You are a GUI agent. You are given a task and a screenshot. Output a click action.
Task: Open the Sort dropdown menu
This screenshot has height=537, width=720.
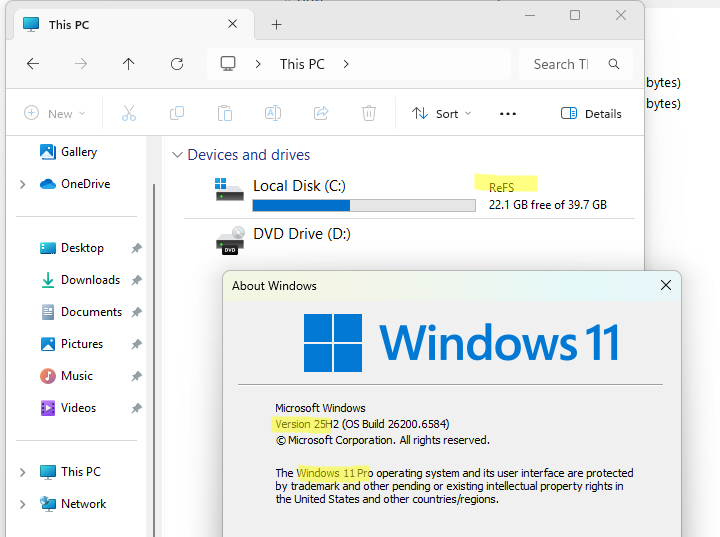(x=441, y=113)
